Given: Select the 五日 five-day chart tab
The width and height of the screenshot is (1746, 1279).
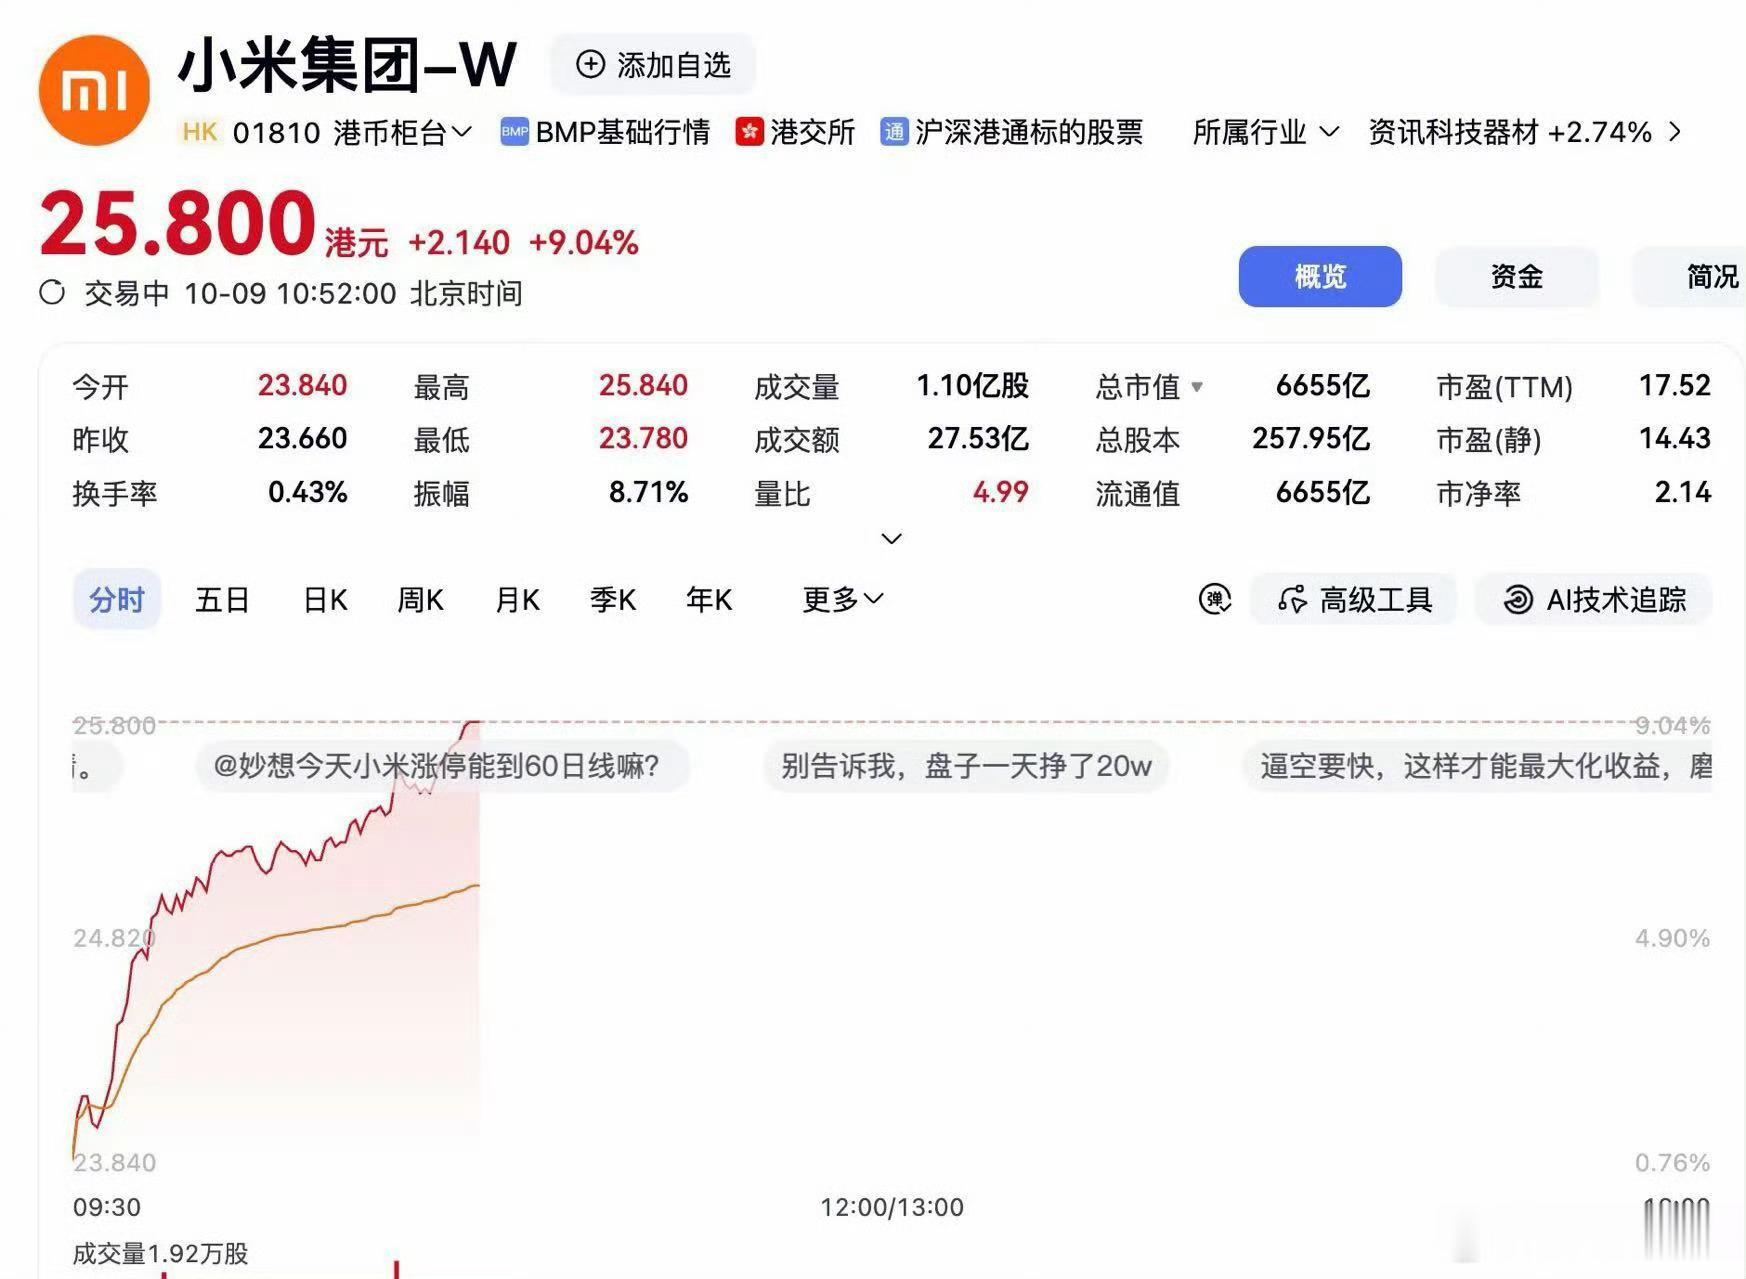Looking at the screenshot, I should click(x=222, y=600).
